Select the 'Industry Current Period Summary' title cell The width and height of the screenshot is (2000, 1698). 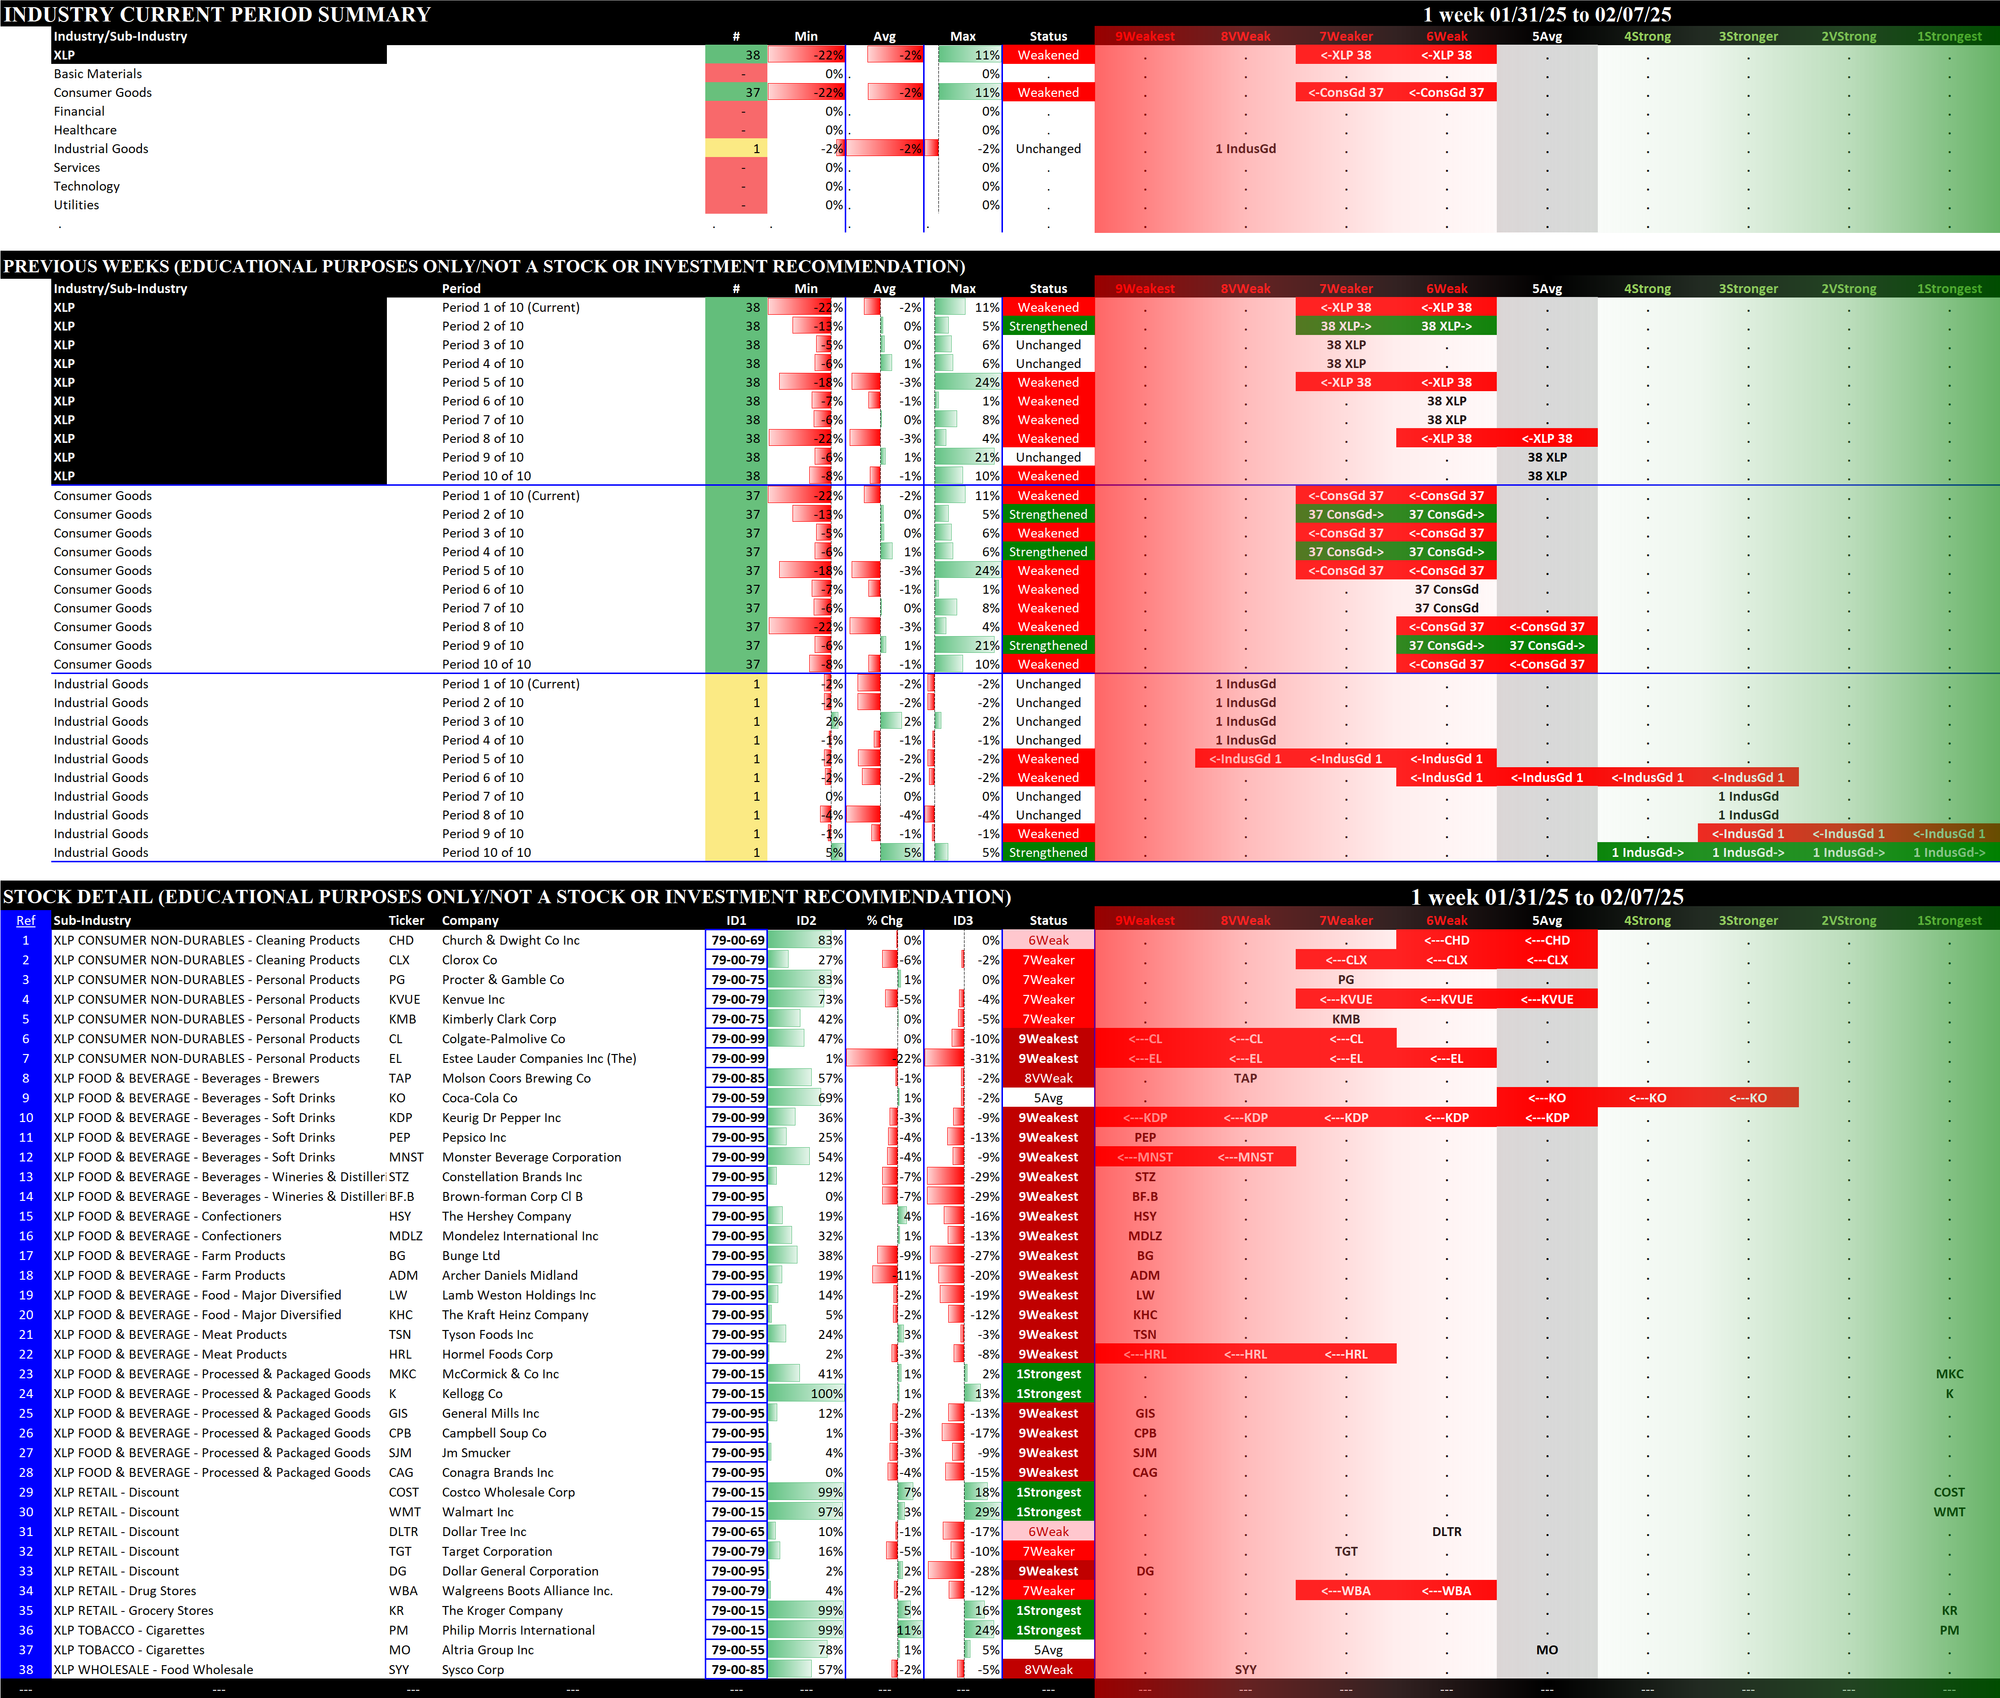(x=217, y=14)
